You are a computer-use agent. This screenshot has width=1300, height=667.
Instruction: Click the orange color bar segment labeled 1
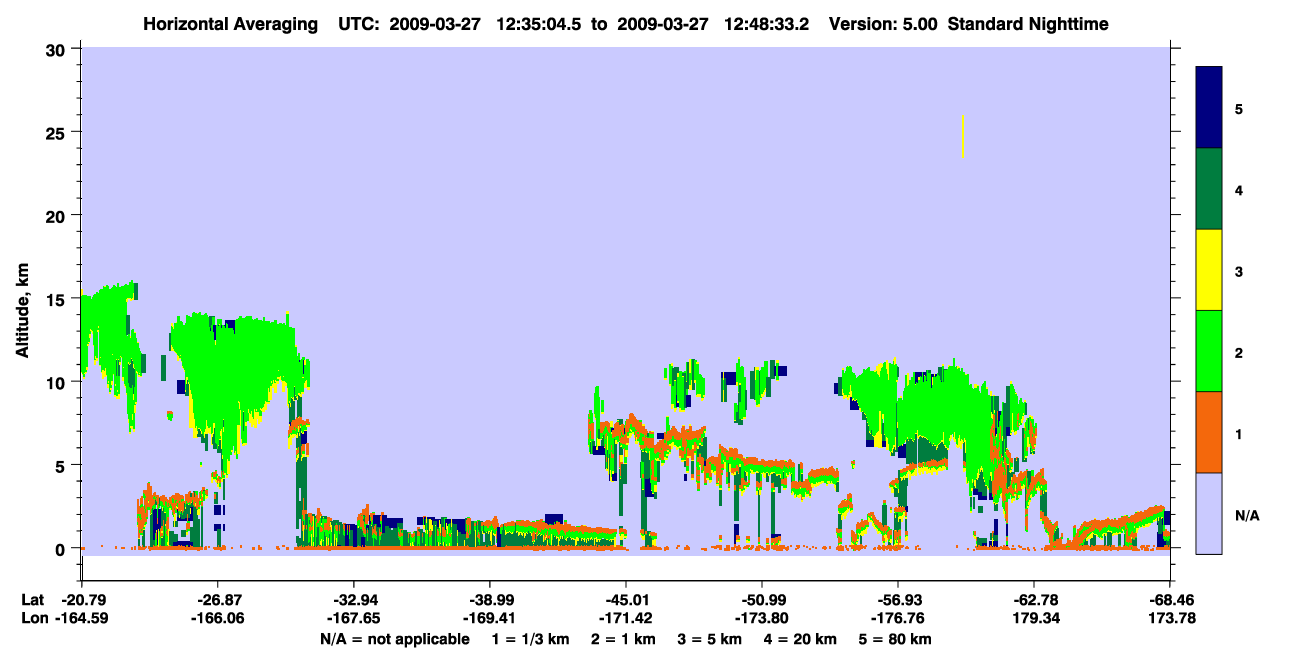click(1209, 432)
